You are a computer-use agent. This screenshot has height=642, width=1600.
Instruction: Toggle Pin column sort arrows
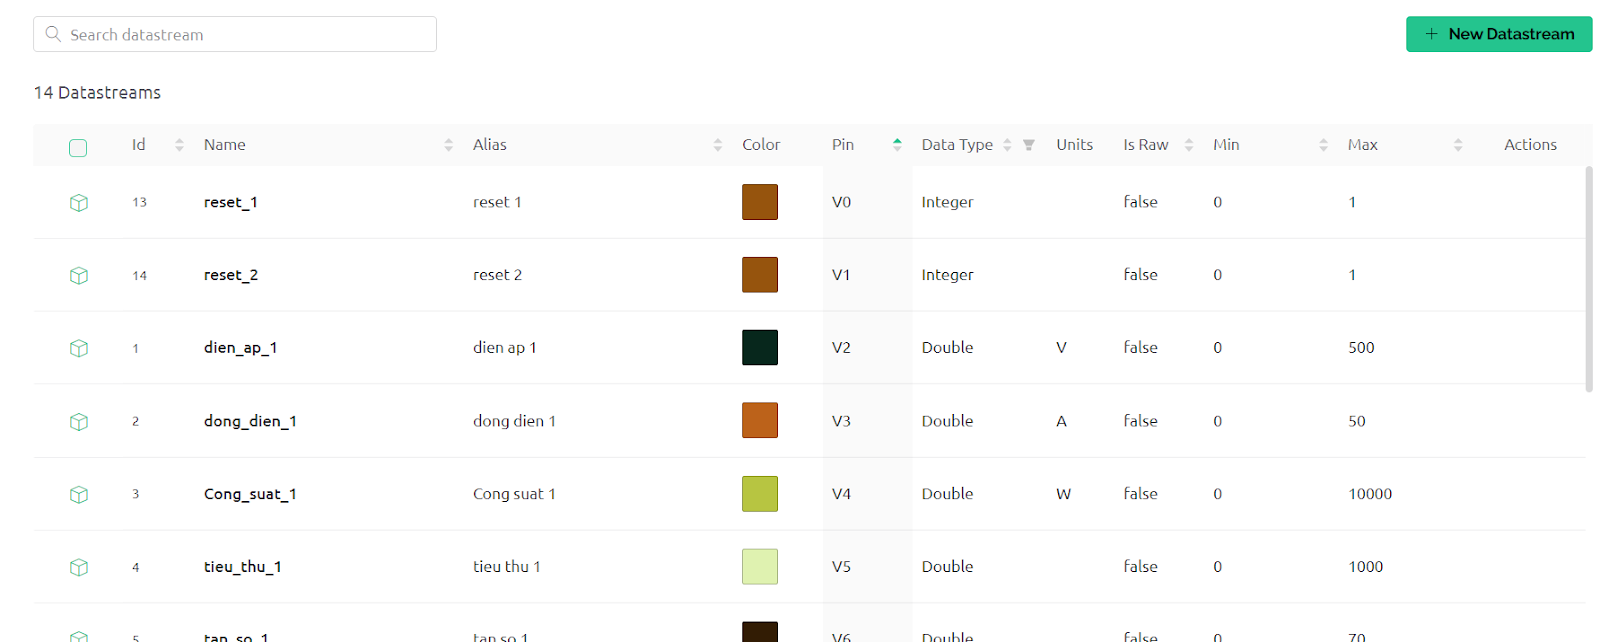pyautogui.click(x=897, y=145)
